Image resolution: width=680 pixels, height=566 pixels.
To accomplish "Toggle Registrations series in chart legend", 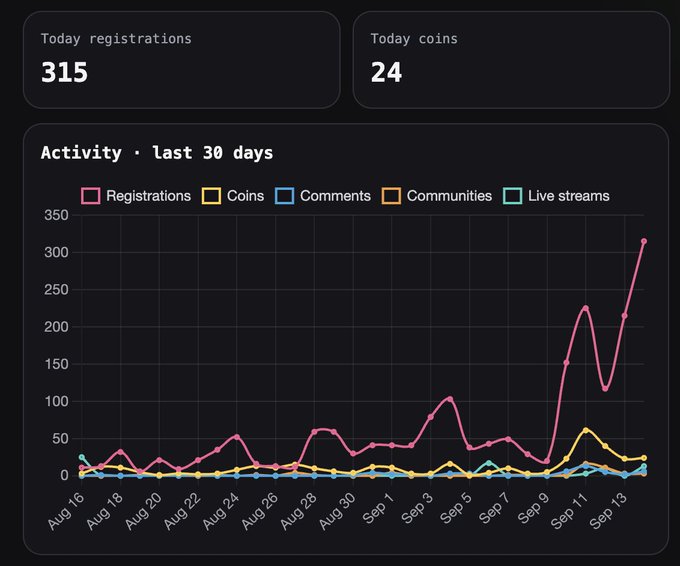I will (136, 196).
